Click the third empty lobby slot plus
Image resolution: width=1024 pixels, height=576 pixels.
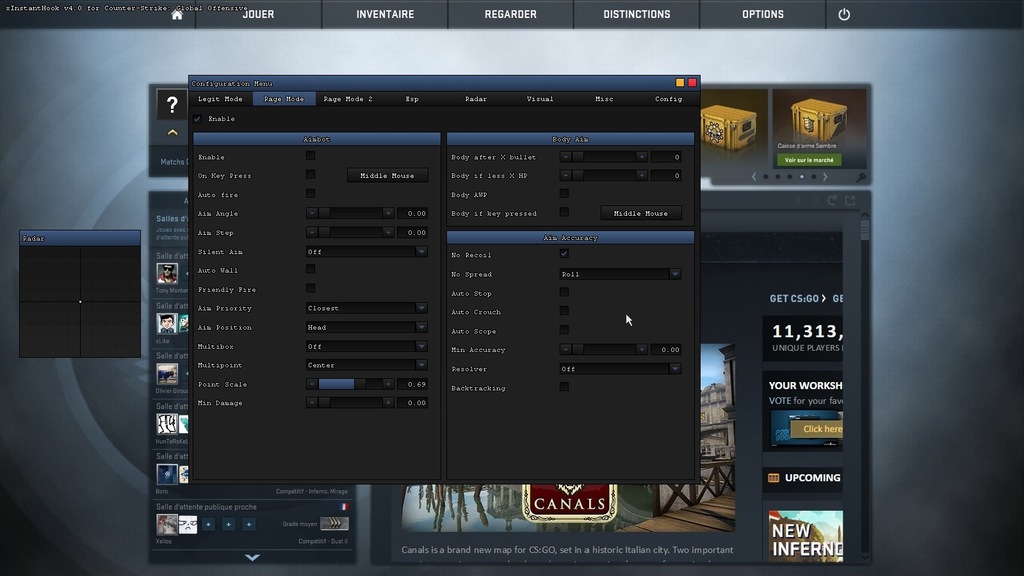(249, 524)
